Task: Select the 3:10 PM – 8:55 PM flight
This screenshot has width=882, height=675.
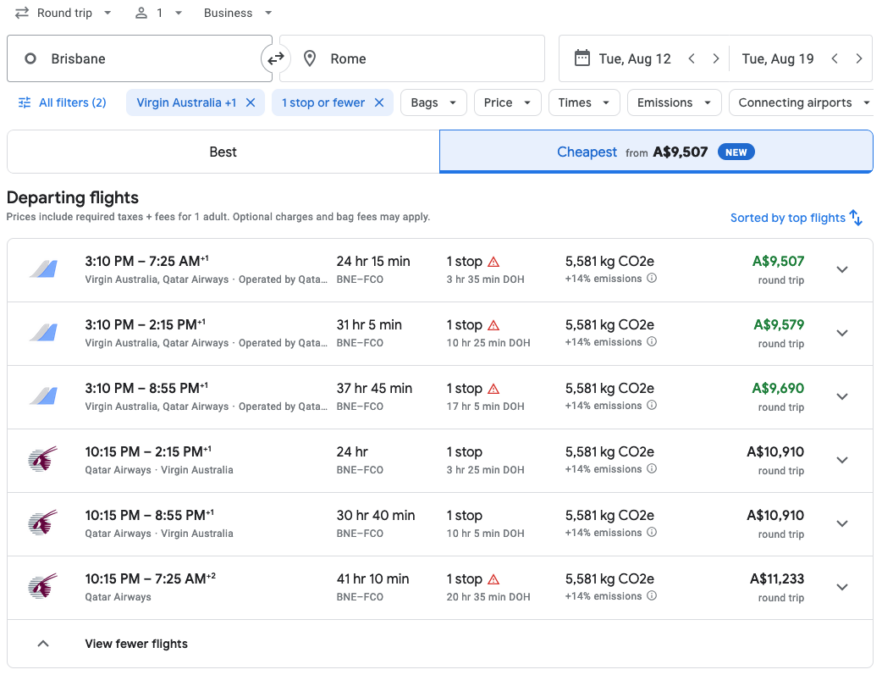Action: [440, 397]
